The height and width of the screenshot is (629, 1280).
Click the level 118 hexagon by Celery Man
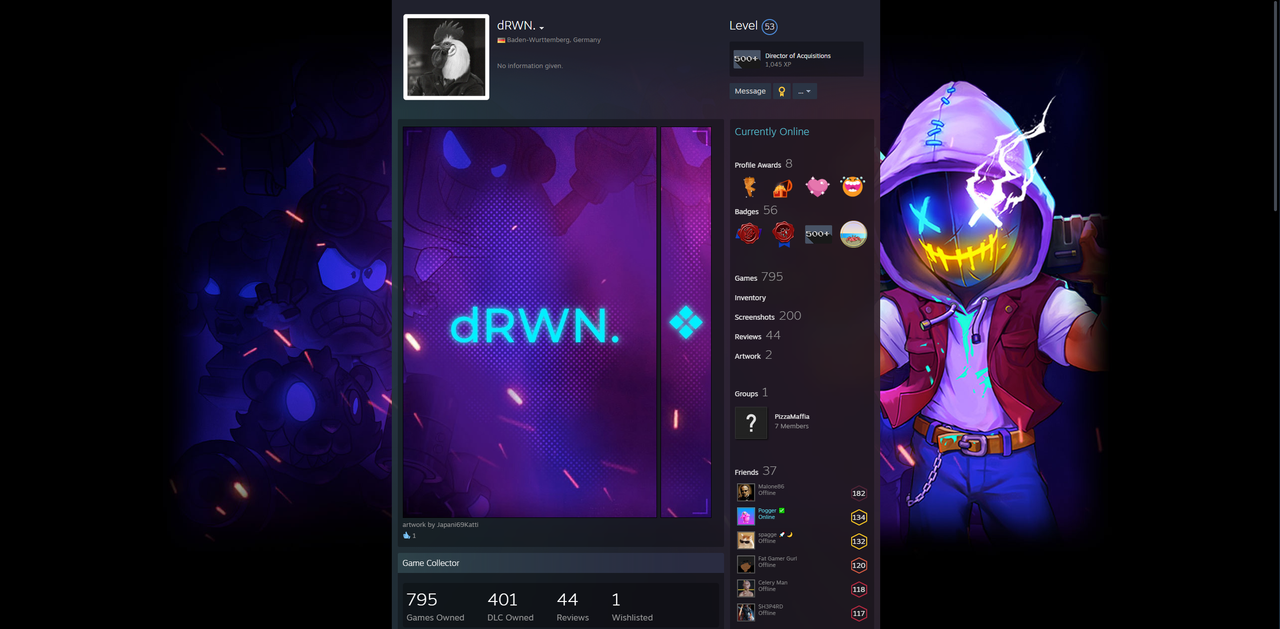pos(858,589)
